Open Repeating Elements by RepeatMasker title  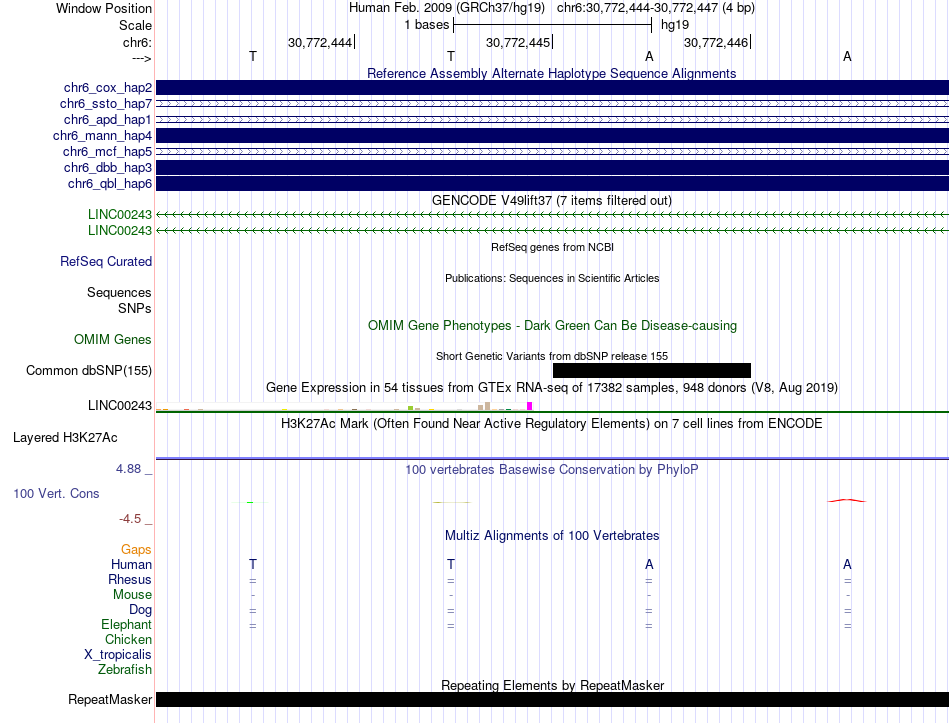(553, 685)
